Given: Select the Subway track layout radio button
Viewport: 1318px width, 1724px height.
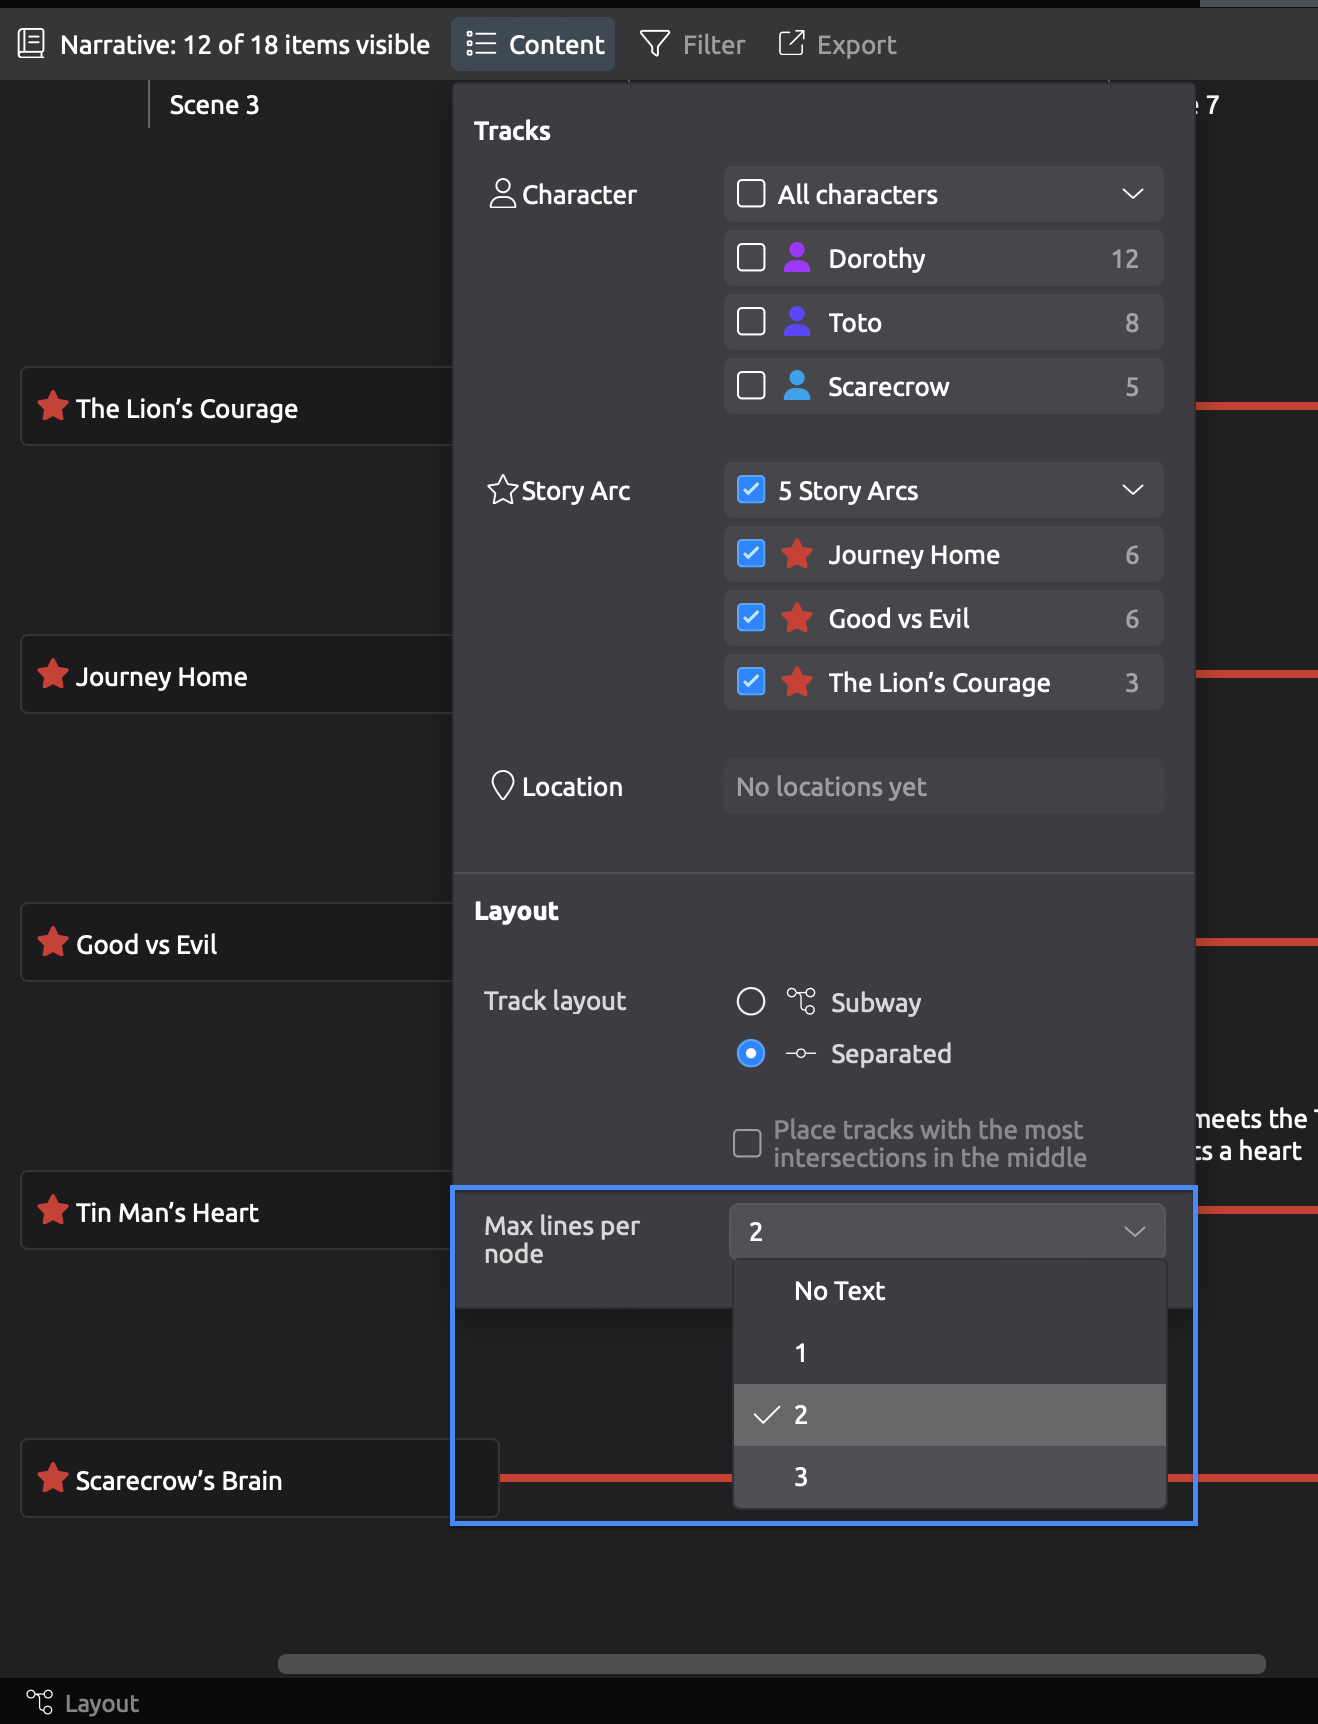Looking at the screenshot, I should click(751, 1001).
